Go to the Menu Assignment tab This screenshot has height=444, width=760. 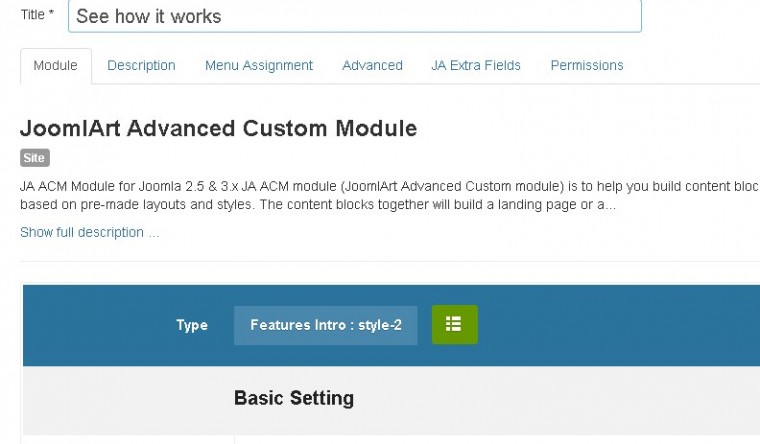[258, 66]
